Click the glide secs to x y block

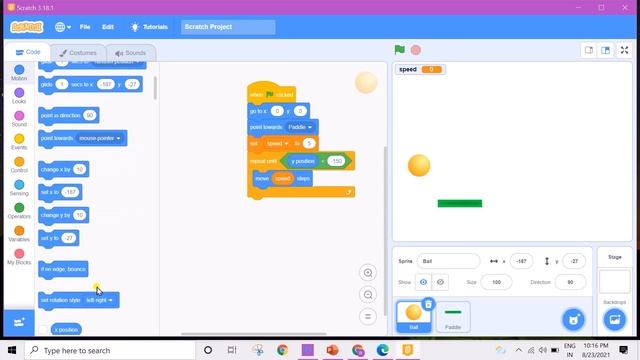pos(90,85)
